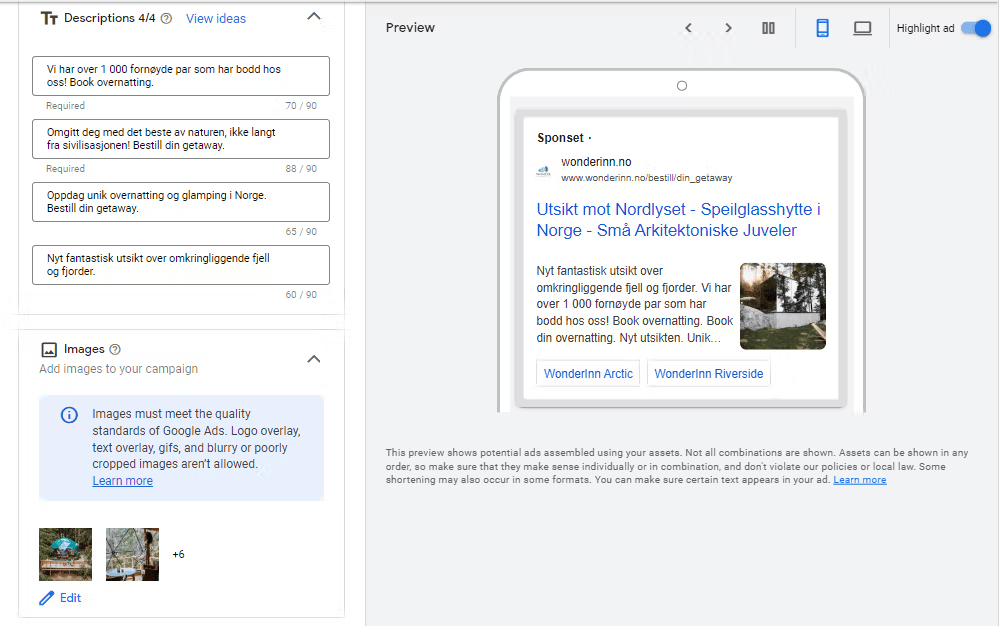Collapse the Descriptions section

click(x=313, y=17)
